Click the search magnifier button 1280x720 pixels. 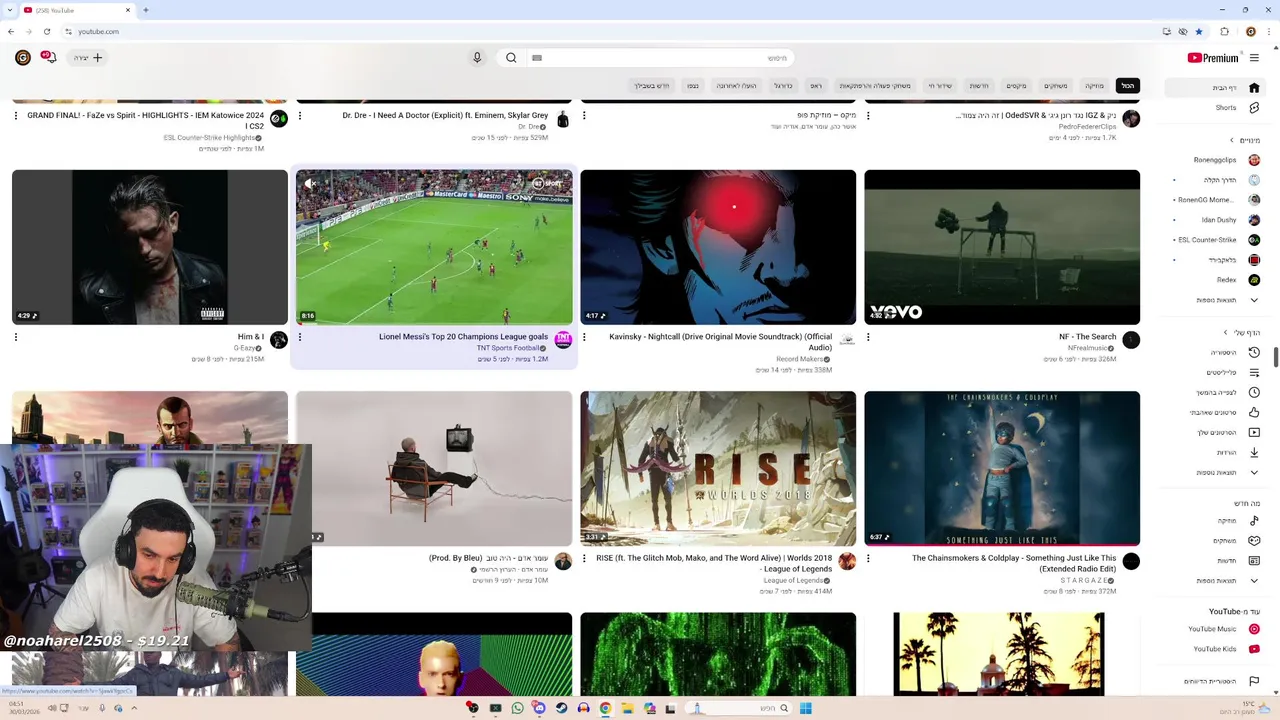click(511, 58)
